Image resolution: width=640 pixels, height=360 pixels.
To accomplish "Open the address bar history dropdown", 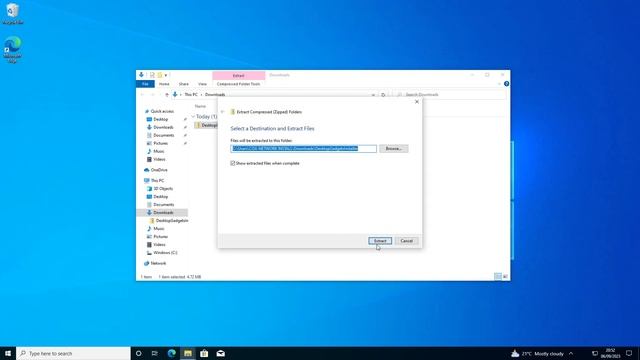I will click(373, 95).
